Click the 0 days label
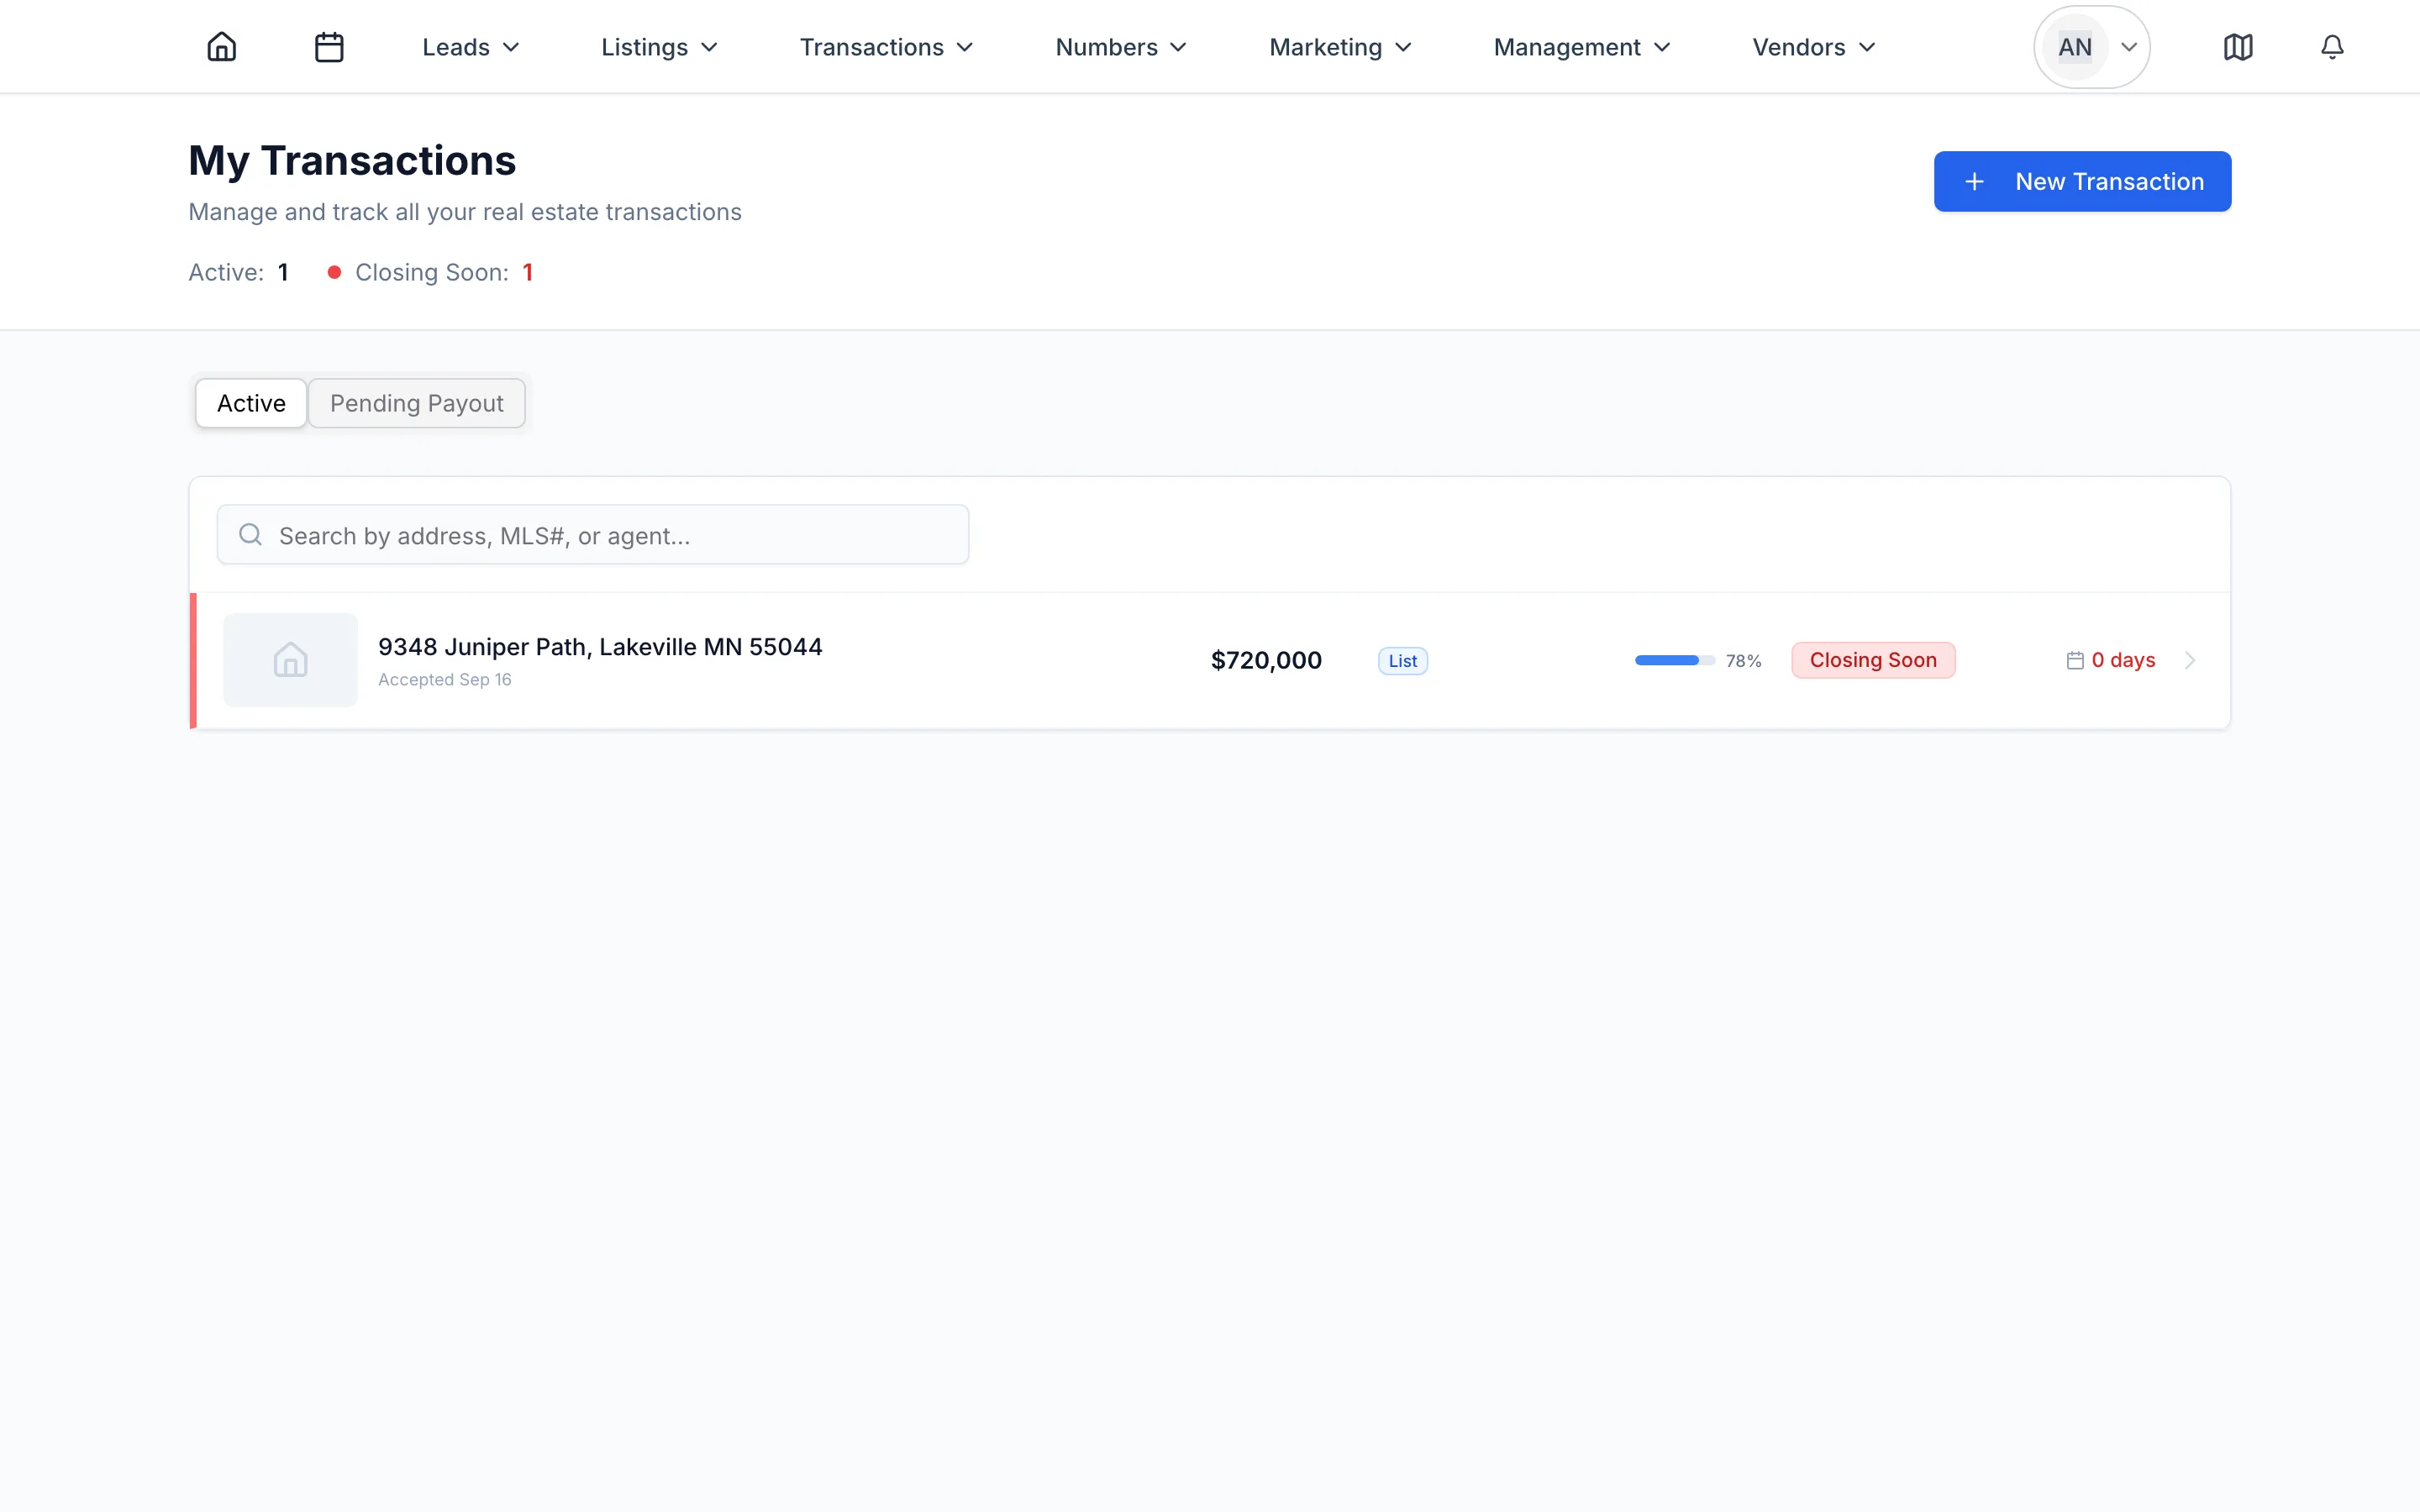The image size is (2420, 1512). [2123, 660]
